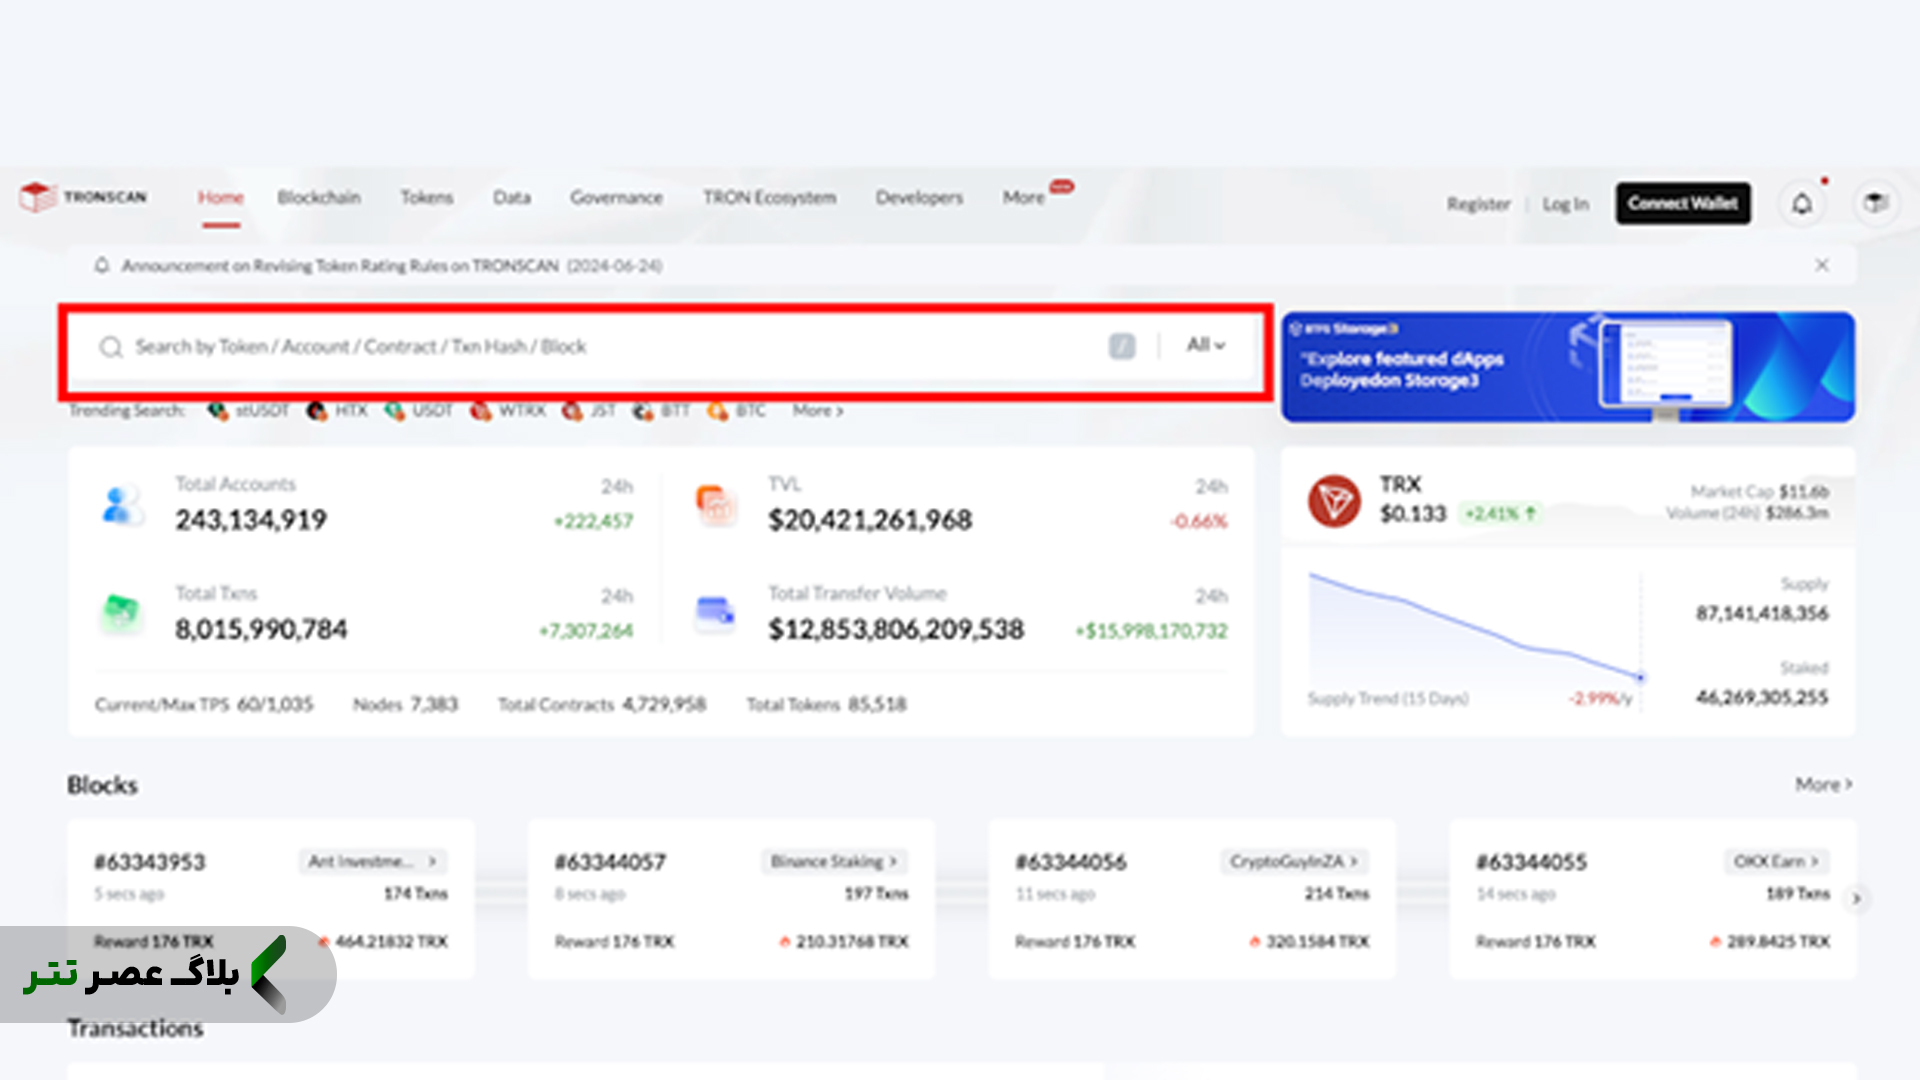Click the JST token icon

pyautogui.click(x=572, y=411)
